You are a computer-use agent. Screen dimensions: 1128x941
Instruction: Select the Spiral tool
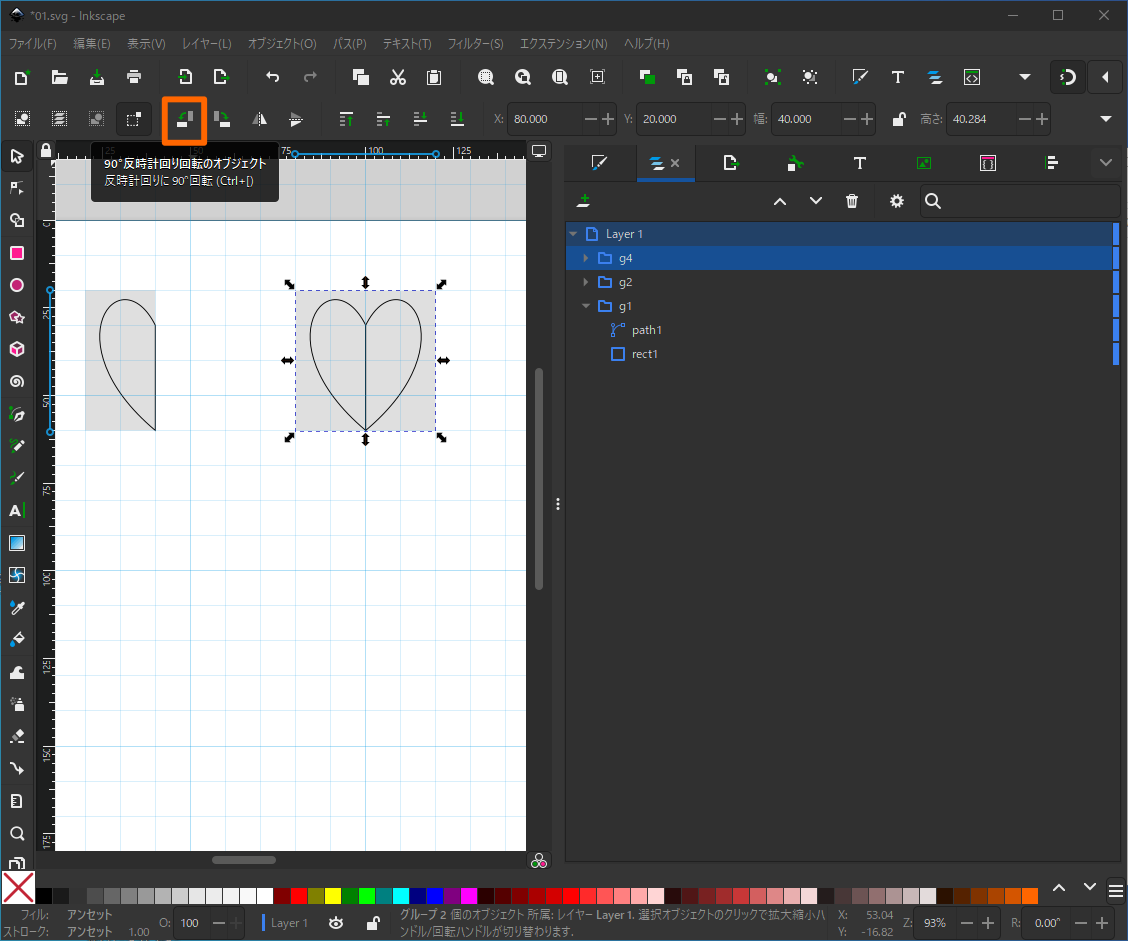click(x=17, y=382)
